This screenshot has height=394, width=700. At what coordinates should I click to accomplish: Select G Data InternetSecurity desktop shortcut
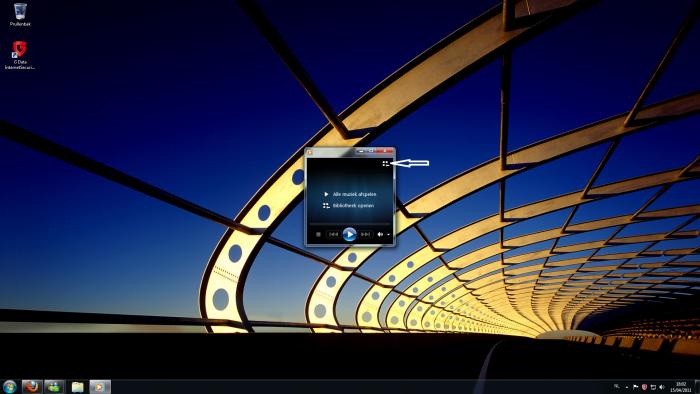[20, 55]
